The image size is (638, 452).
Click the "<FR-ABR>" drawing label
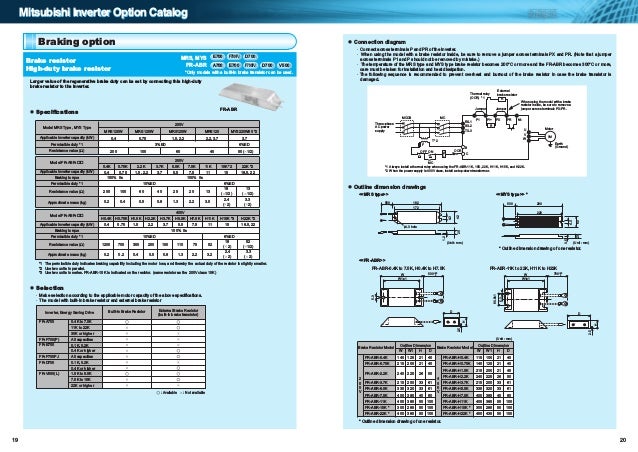[x=372, y=260]
